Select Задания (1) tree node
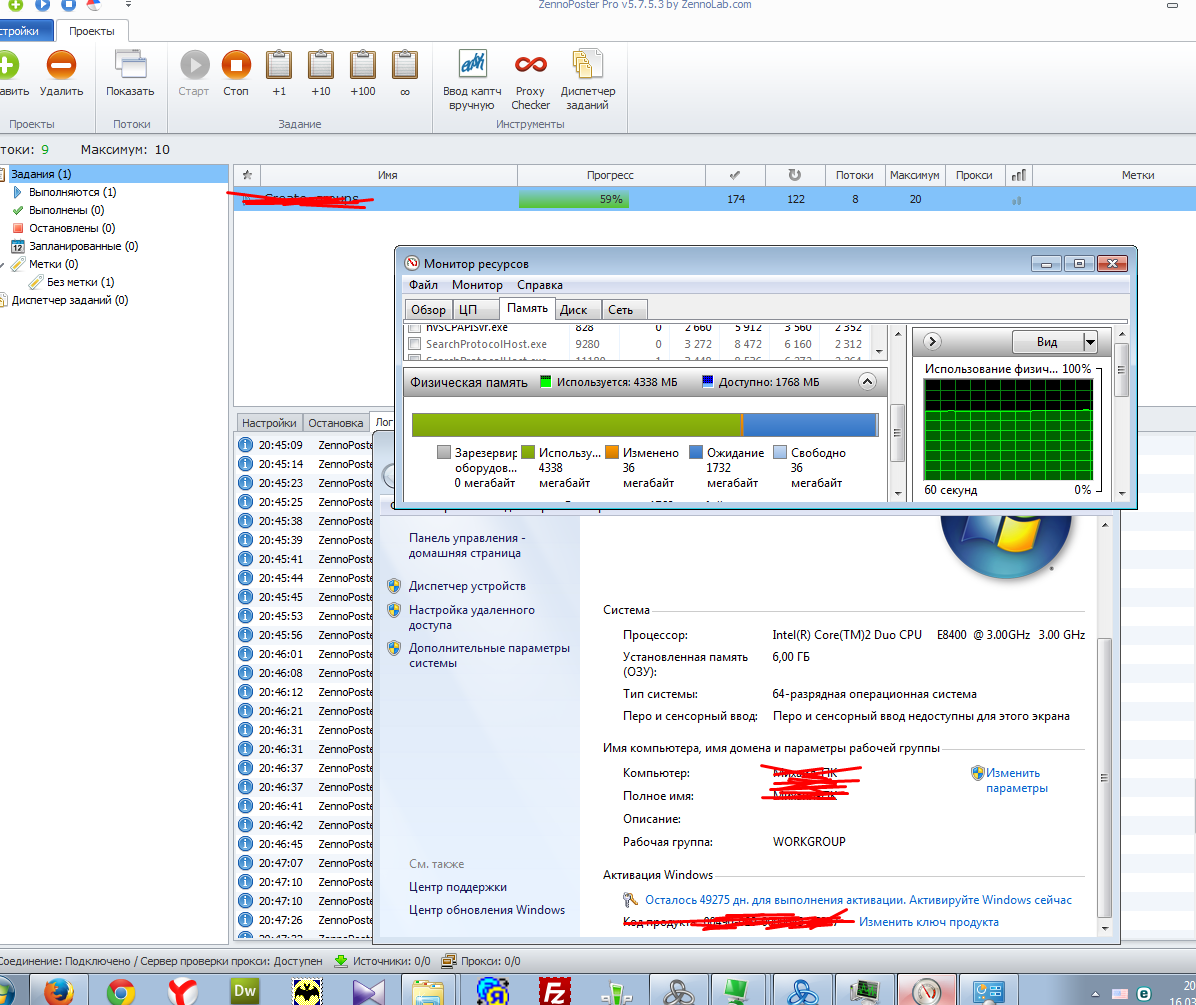 (x=41, y=174)
